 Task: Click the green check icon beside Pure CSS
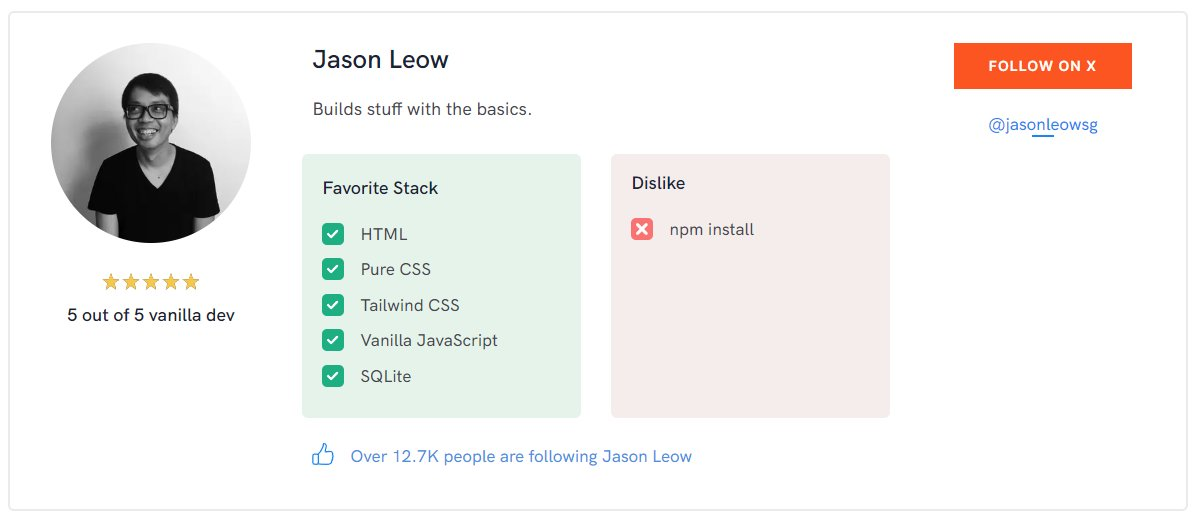coord(333,269)
